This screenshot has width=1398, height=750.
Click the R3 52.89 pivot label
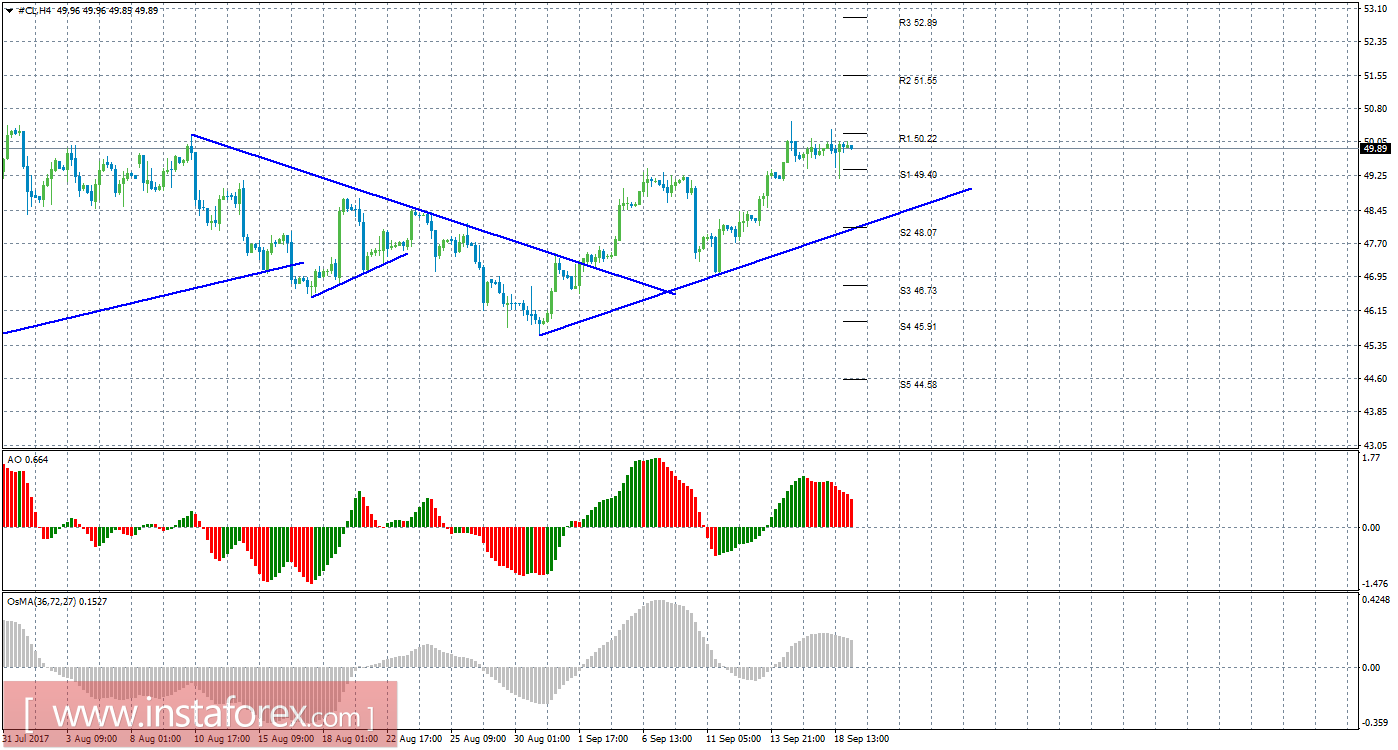point(918,22)
